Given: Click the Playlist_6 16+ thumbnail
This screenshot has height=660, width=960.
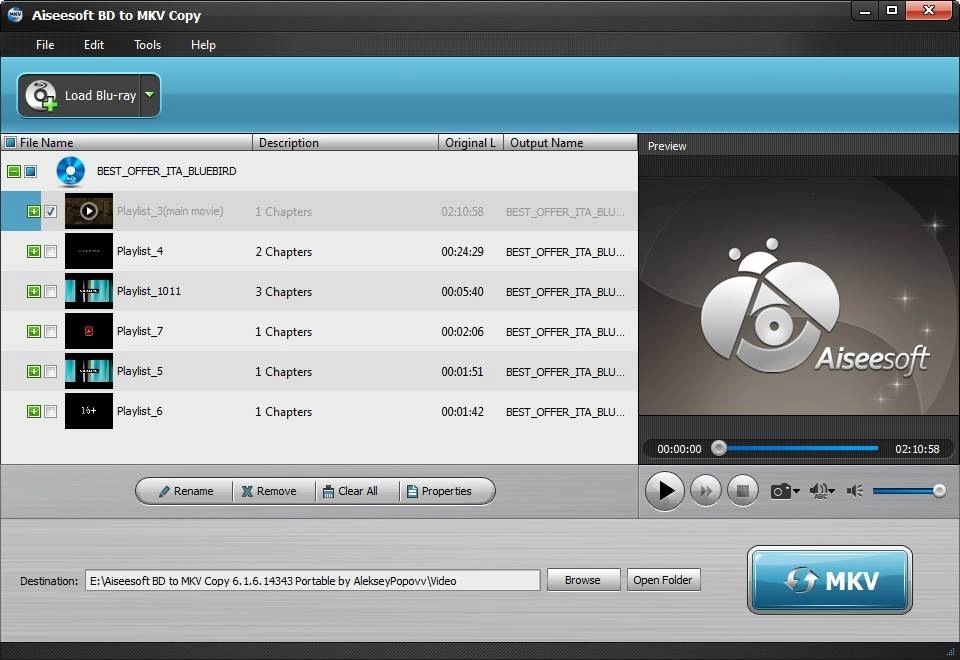Looking at the screenshot, I should point(89,411).
